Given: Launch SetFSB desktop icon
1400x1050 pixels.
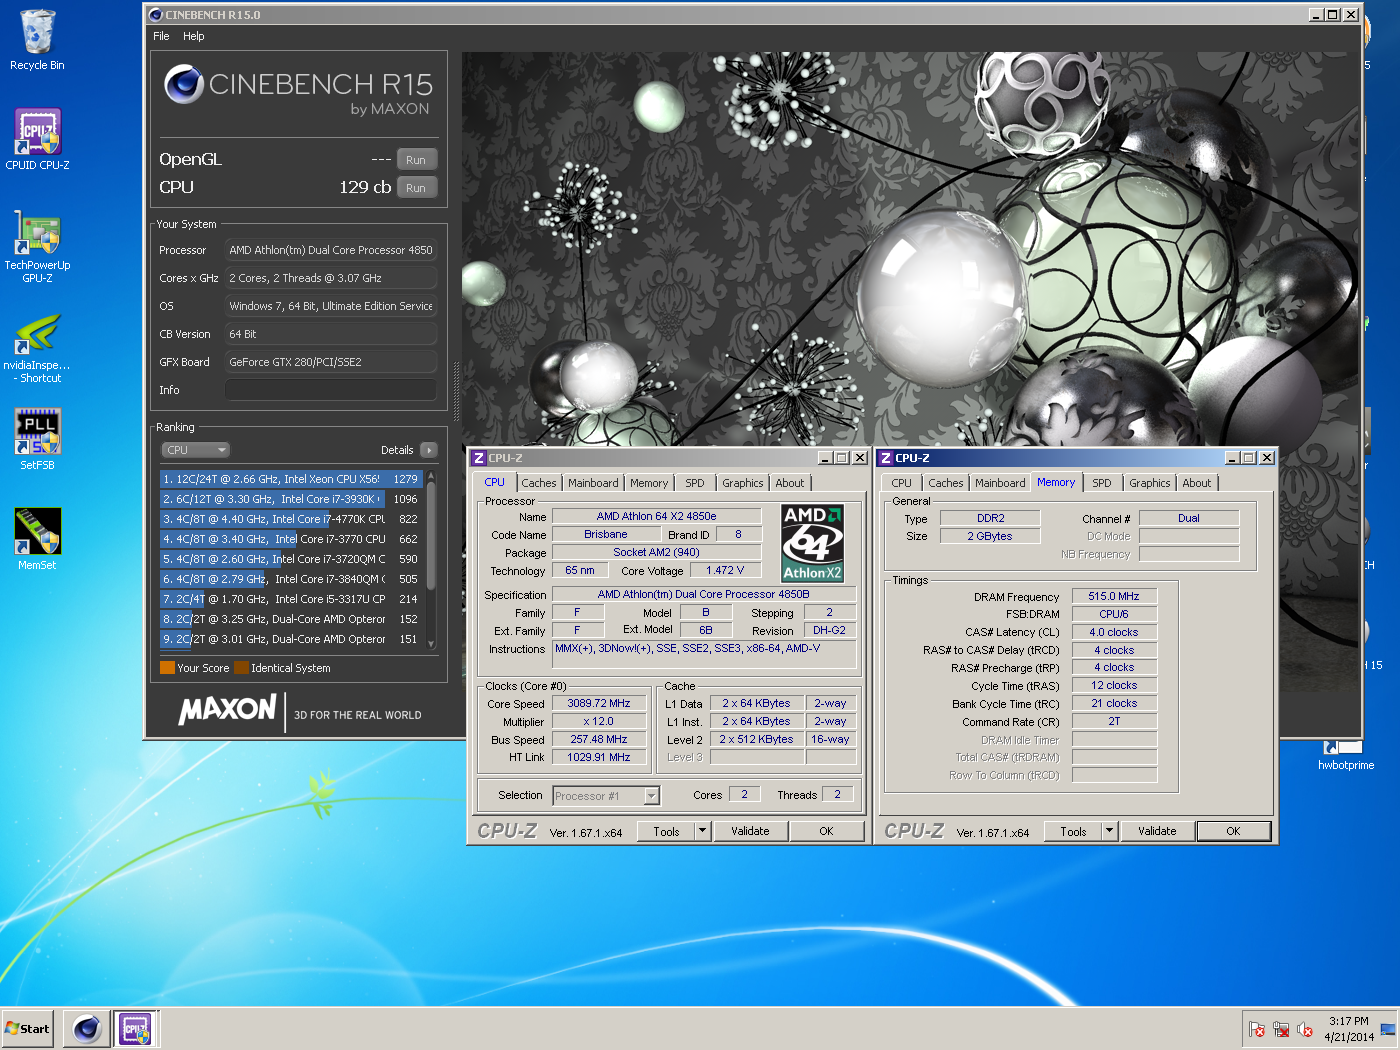Looking at the screenshot, I should point(37,439).
